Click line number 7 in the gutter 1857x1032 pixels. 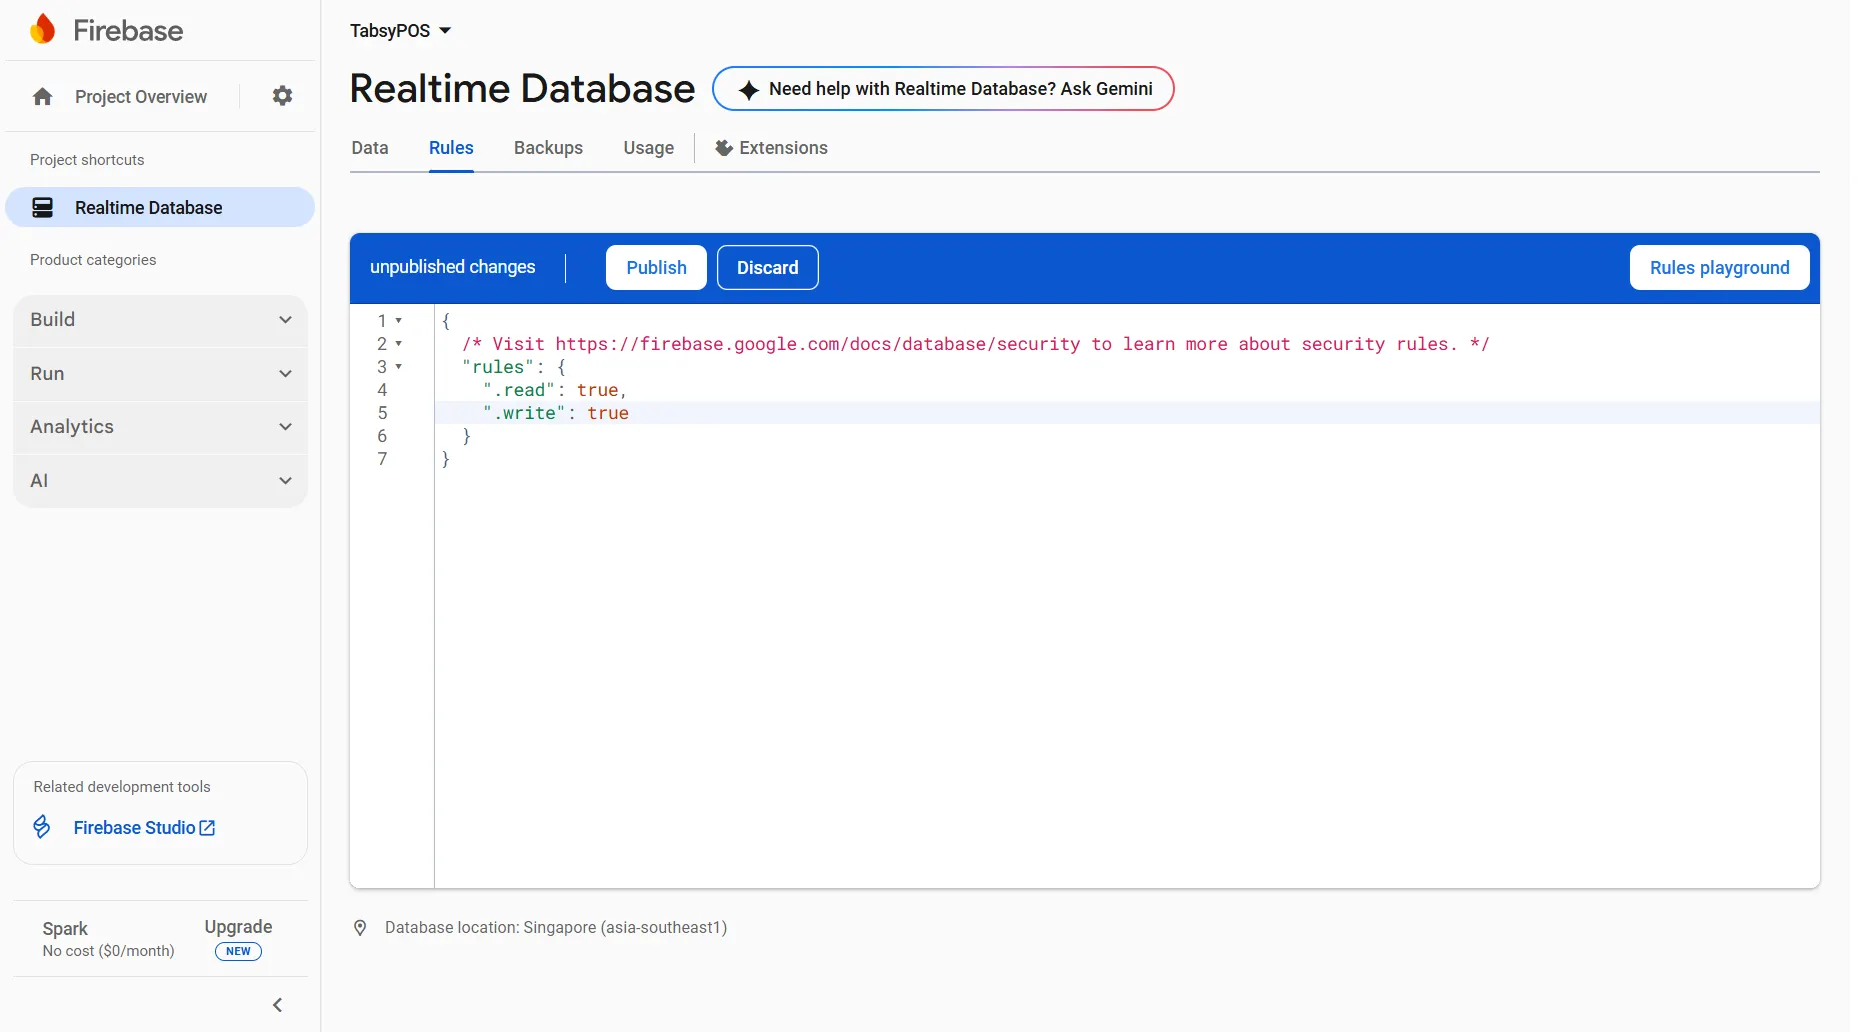point(382,459)
